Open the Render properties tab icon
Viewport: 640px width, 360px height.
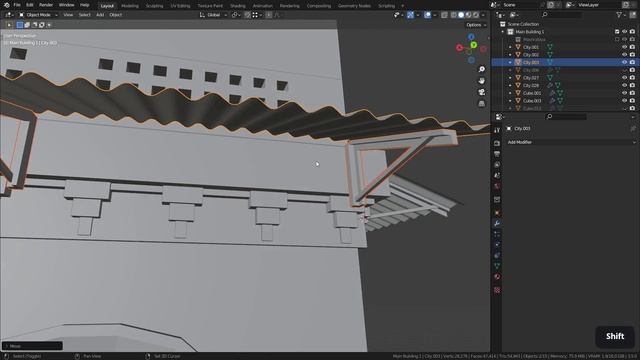point(497,143)
